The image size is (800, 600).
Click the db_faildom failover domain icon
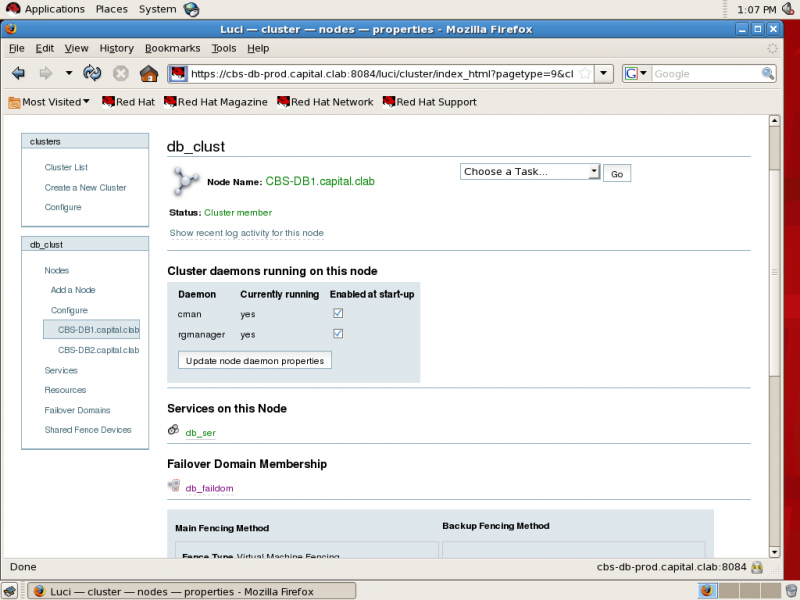174,485
